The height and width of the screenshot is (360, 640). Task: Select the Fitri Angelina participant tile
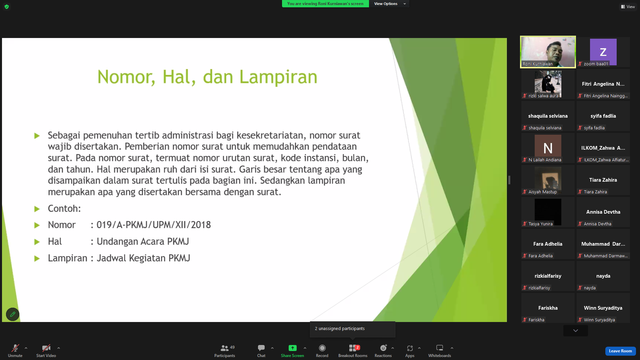click(x=603, y=84)
